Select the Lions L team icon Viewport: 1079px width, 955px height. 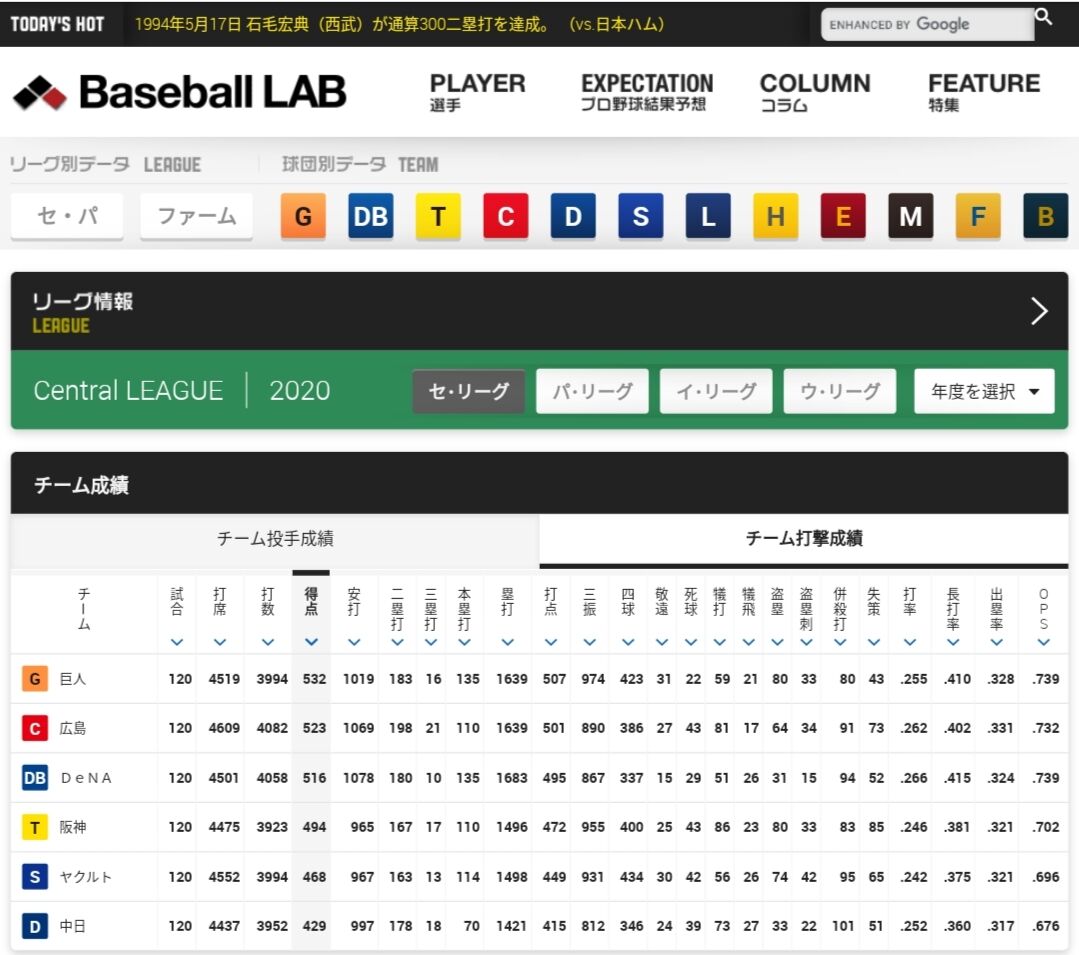pos(707,216)
